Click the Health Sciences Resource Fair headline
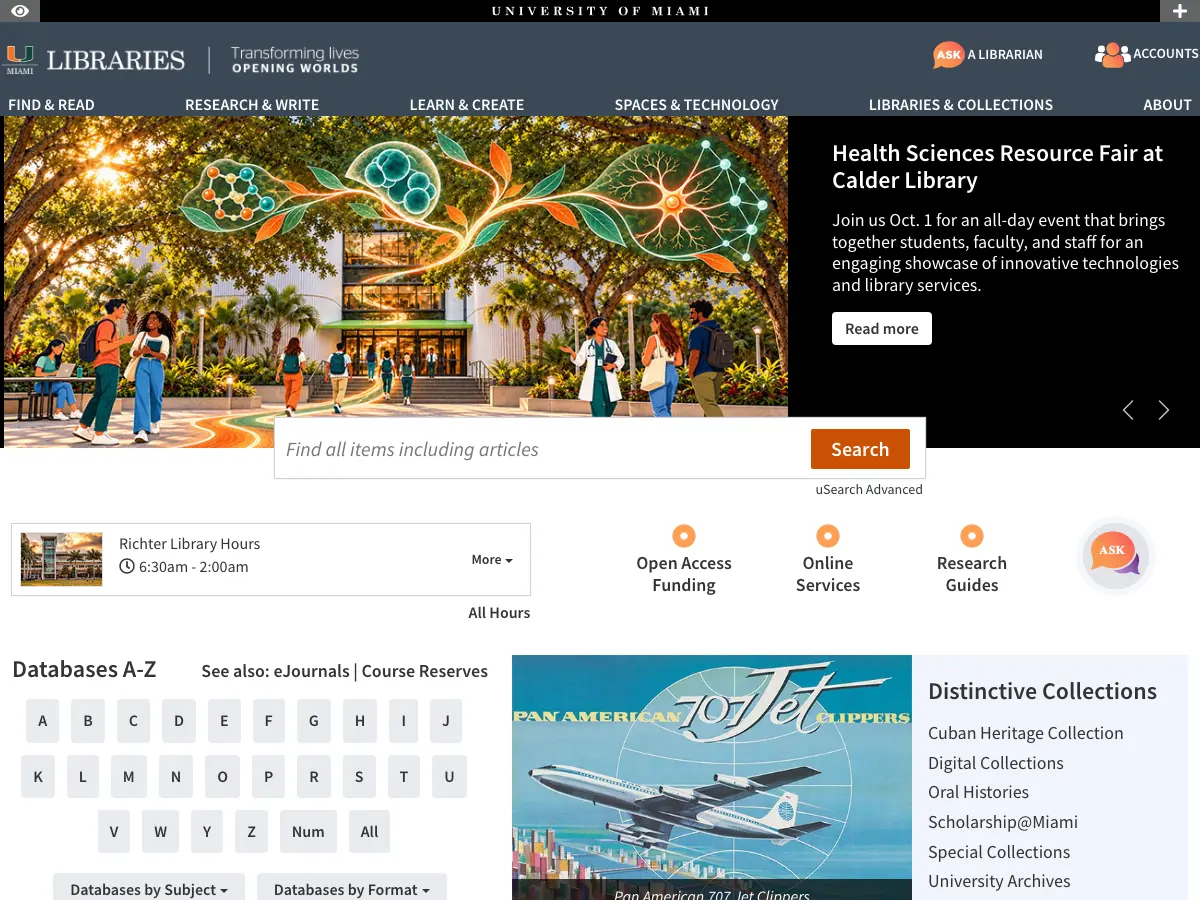 click(x=998, y=167)
